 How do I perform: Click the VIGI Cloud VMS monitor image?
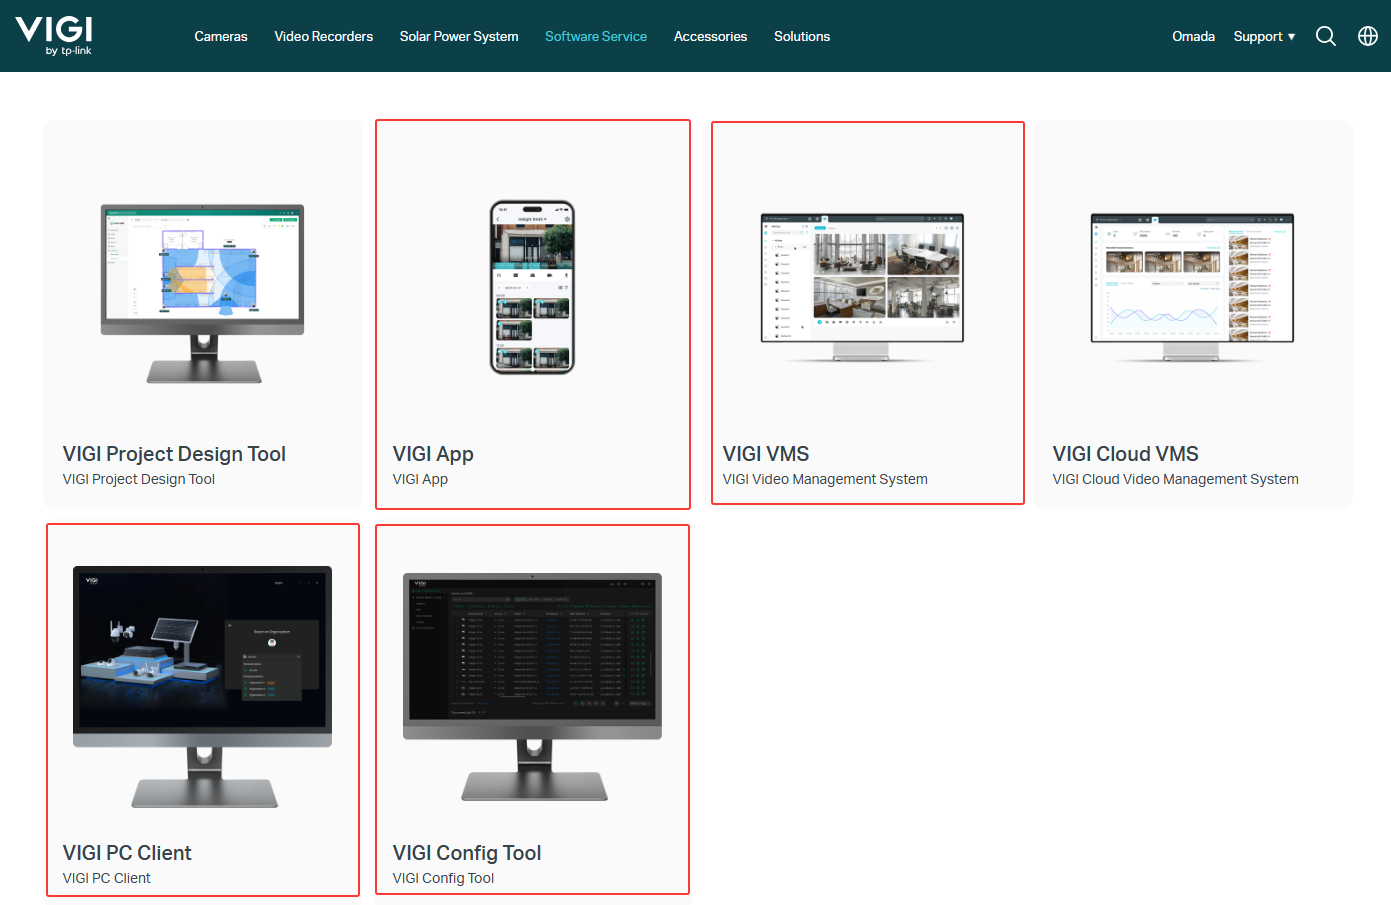tap(1192, 288)
